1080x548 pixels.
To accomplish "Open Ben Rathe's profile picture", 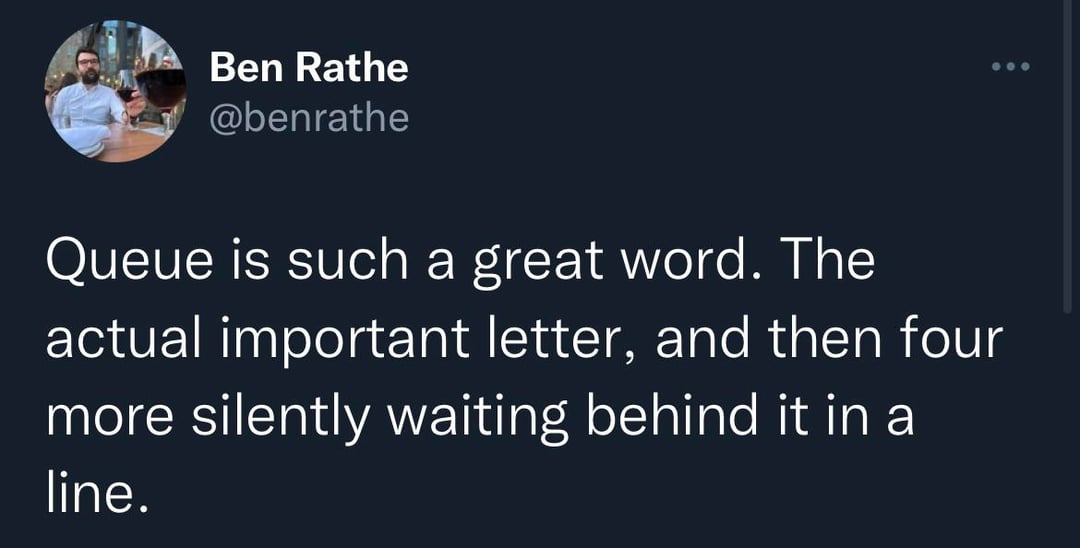I will point(115,91).
